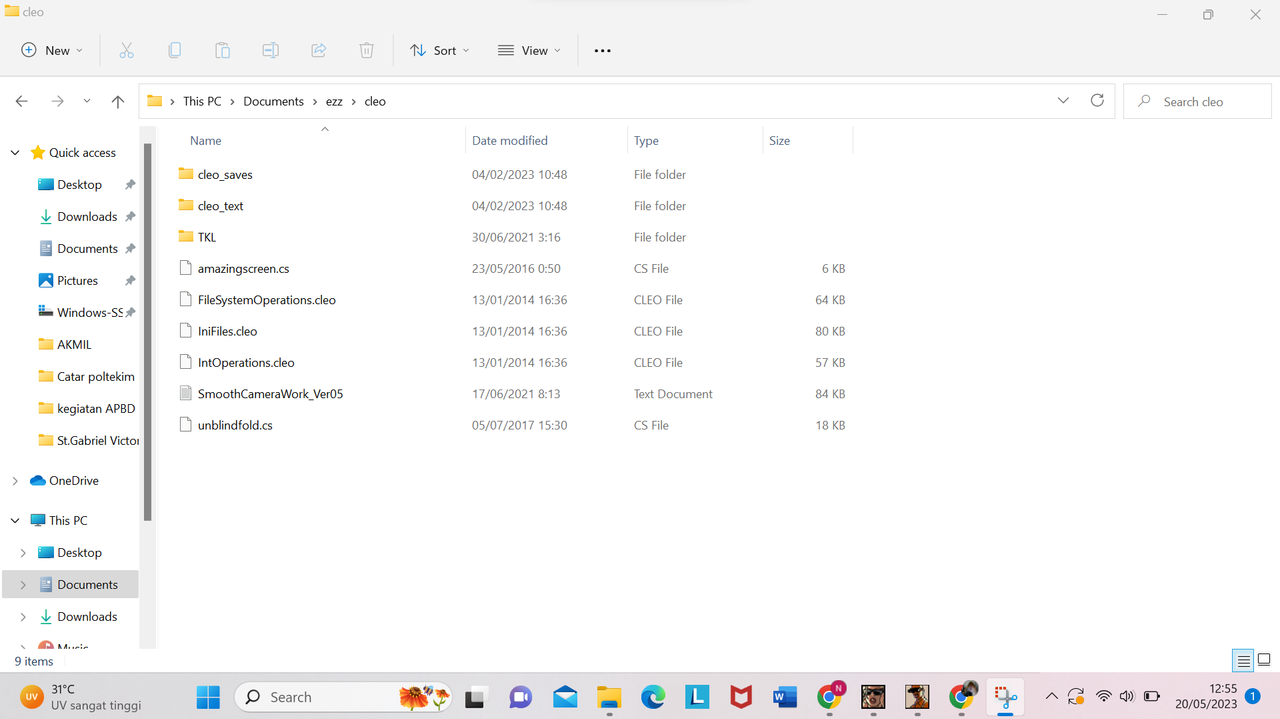Open McAfee from the taskbar

tap(741, 696)
